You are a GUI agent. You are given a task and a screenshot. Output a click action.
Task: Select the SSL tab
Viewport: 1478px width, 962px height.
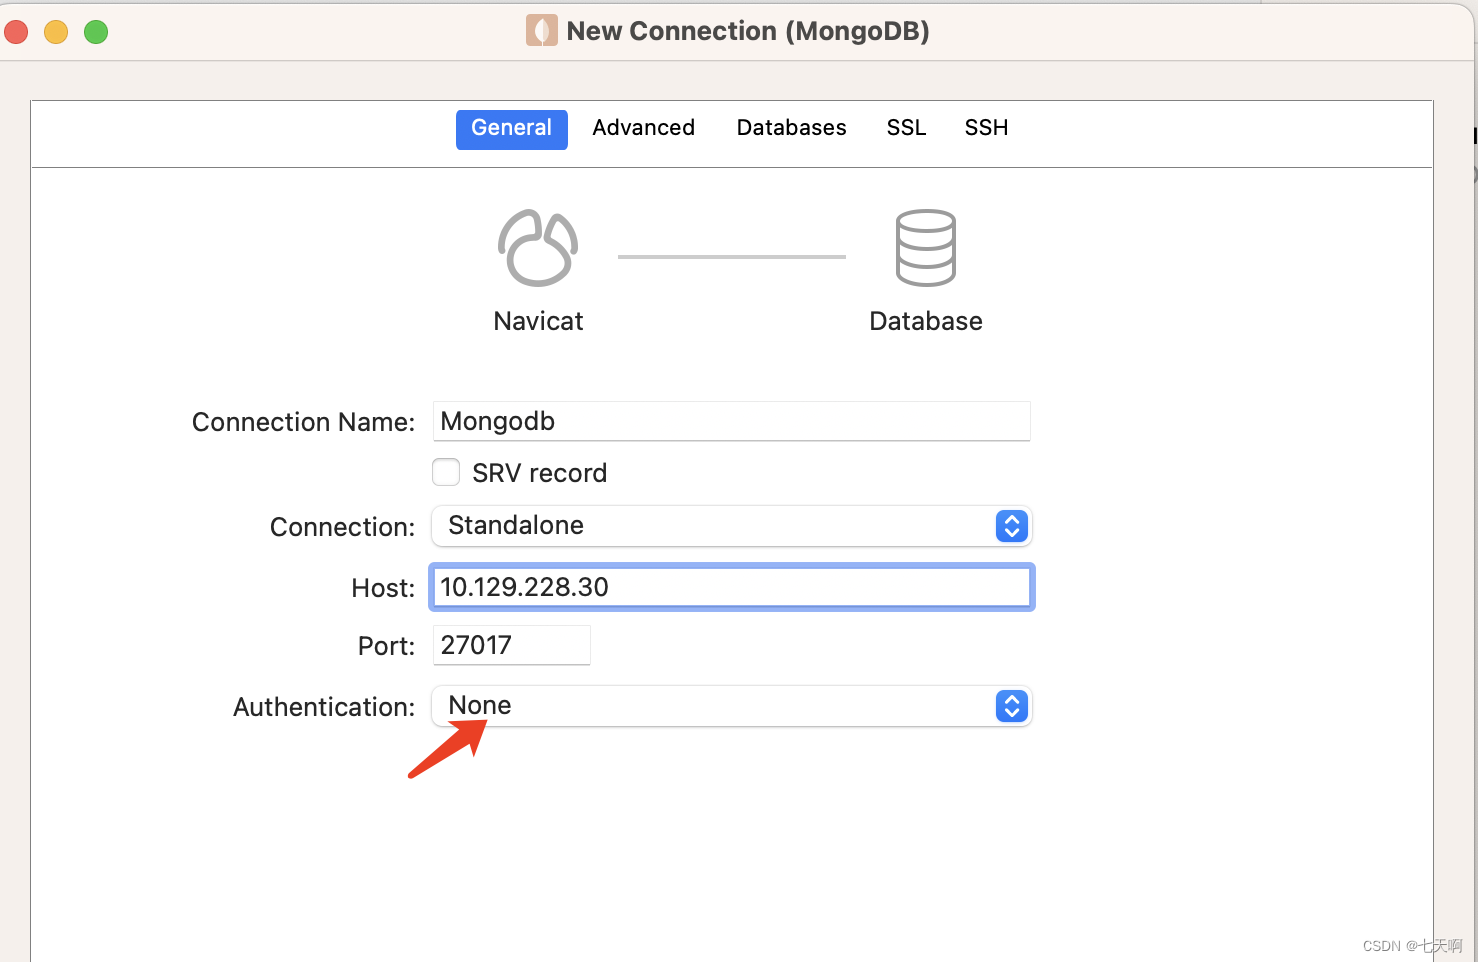pos(906,128)
